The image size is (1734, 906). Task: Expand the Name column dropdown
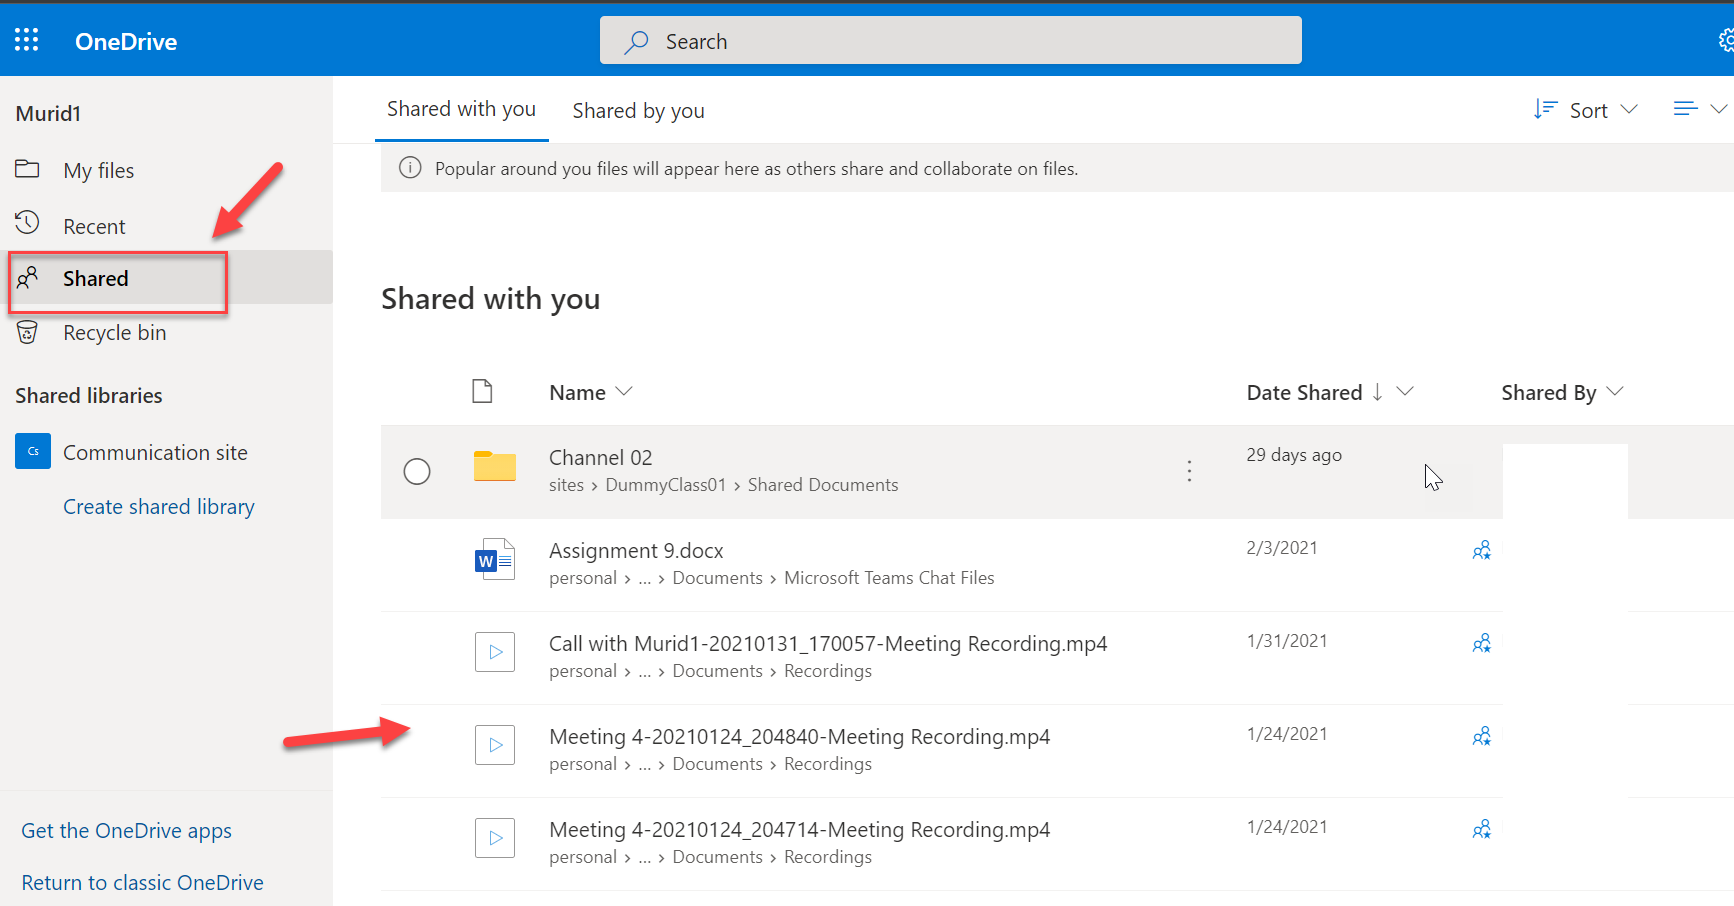point(624,392)
